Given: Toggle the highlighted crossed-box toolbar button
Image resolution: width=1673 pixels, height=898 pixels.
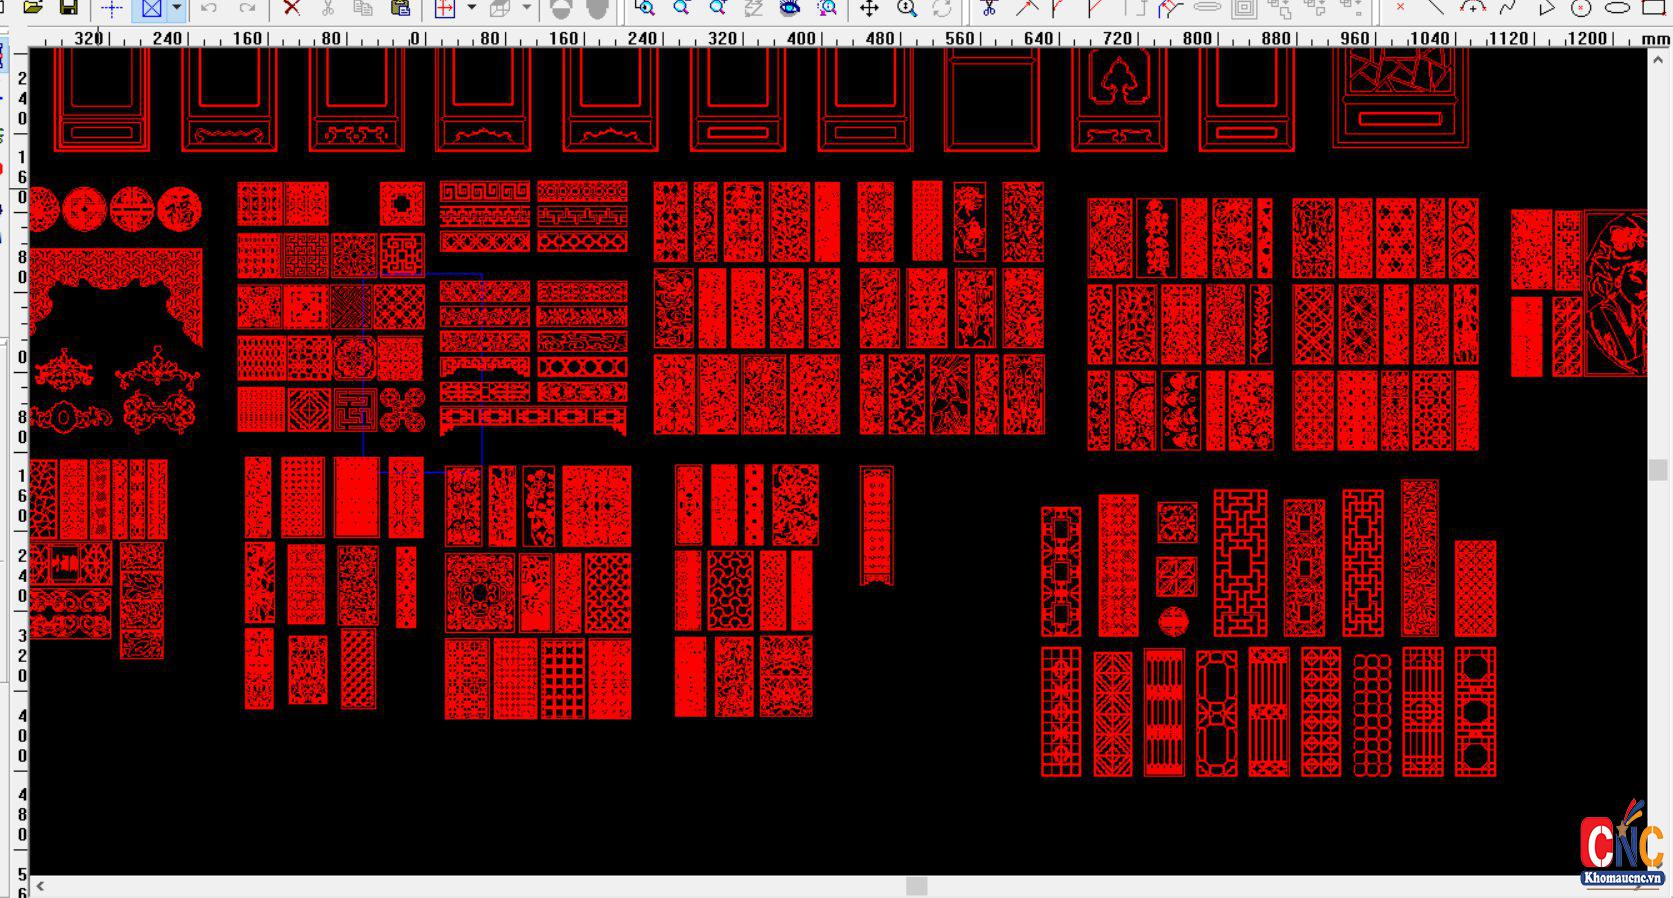Looking at the screenshot, I should coord(152,9).
